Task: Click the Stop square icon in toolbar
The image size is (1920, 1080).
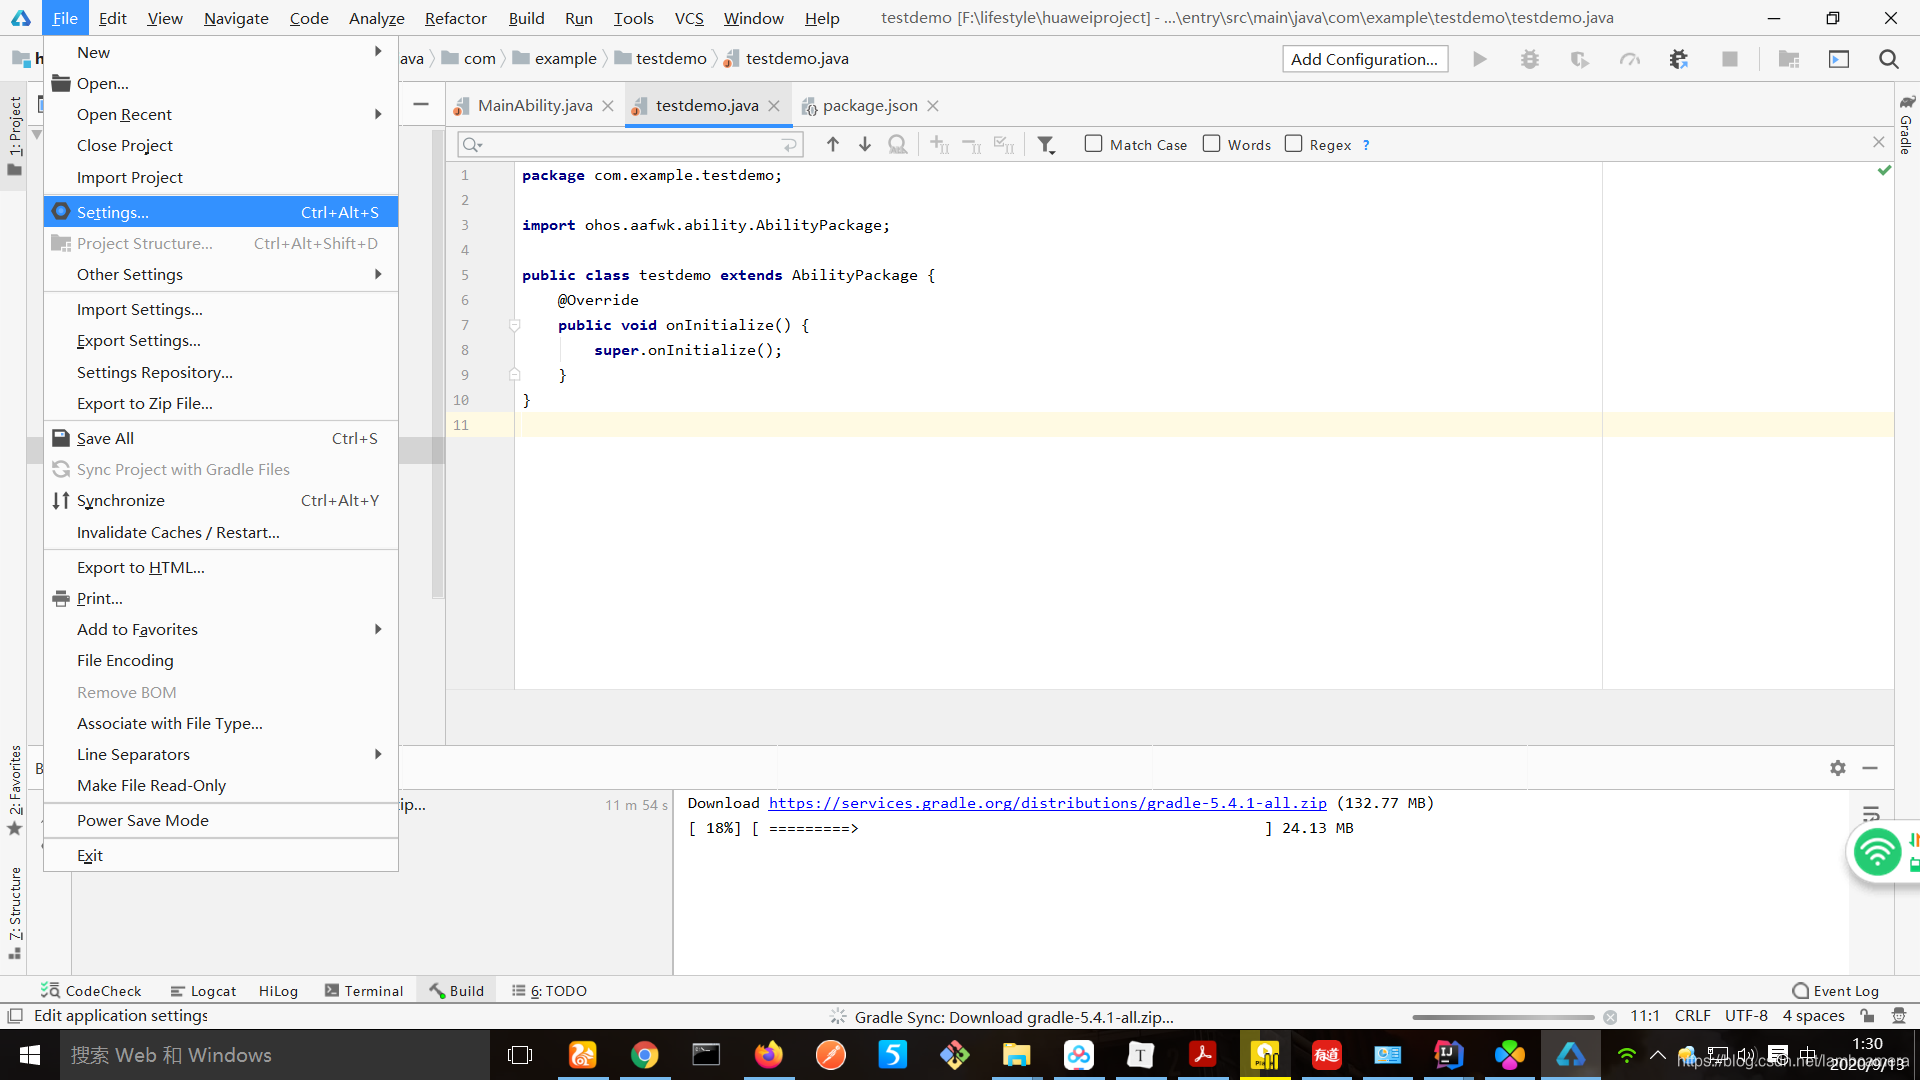Action: point(1729,59)
